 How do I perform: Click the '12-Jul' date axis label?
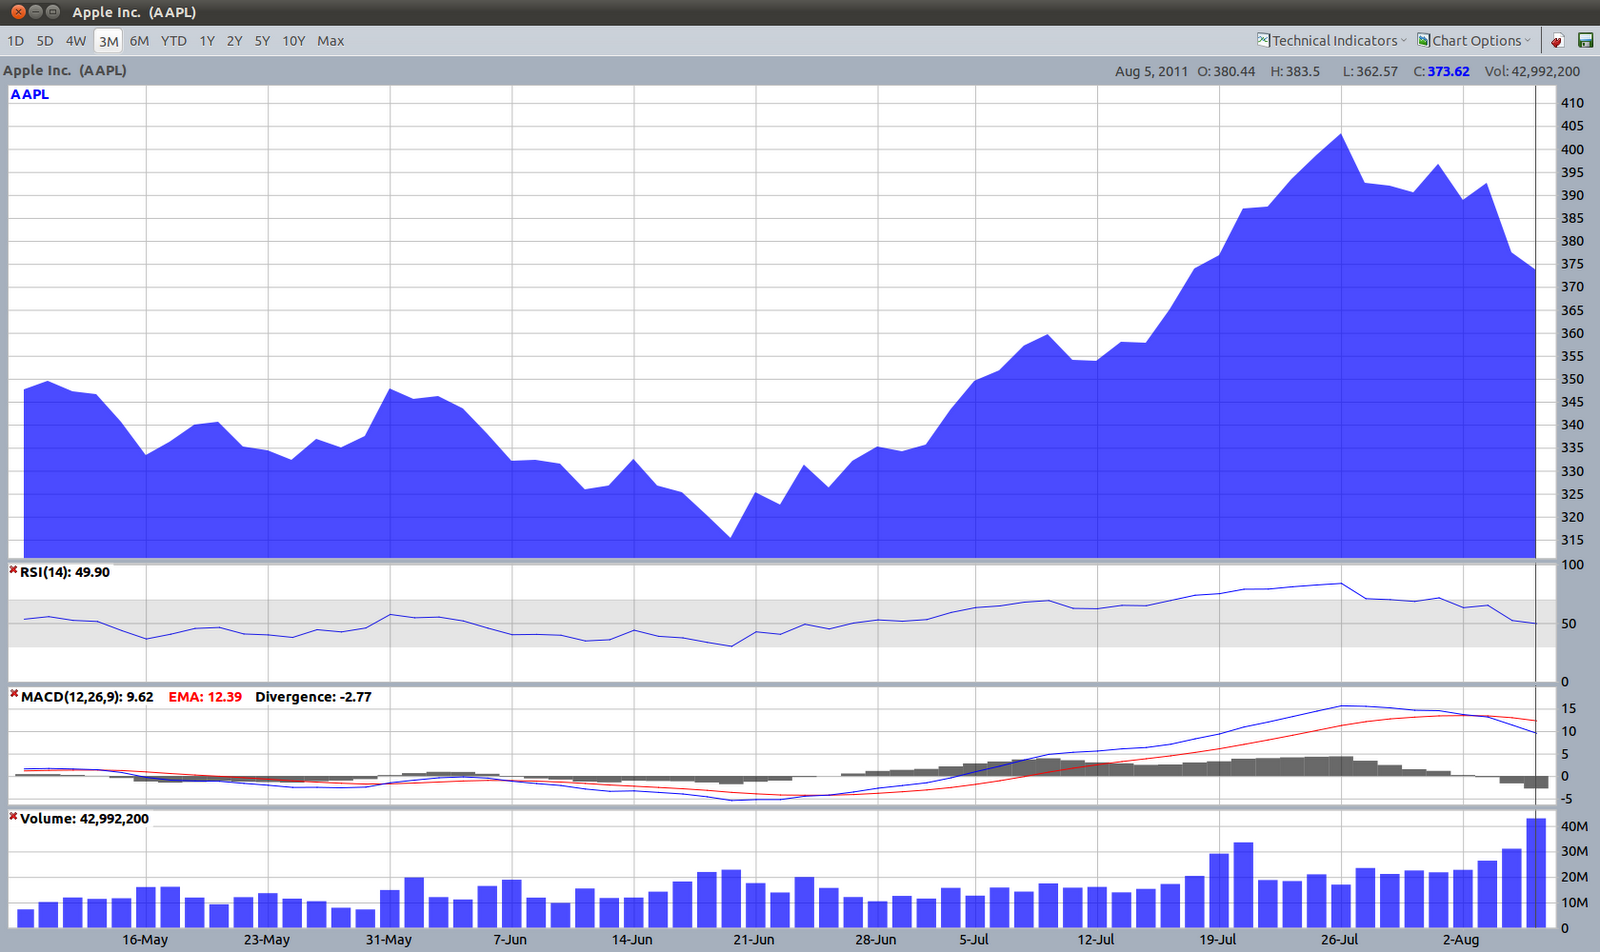click(1096, 940)
